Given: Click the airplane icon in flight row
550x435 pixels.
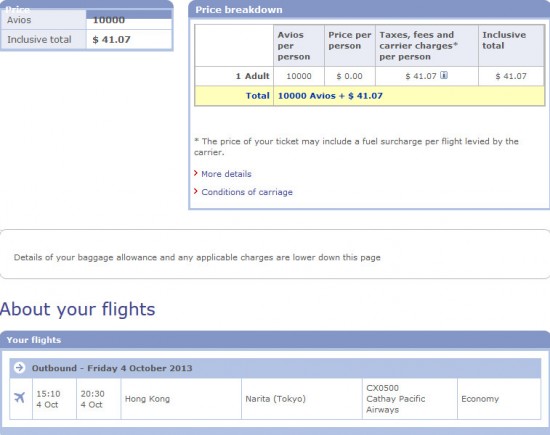Looking at the screenshot, I should (20, 398).
